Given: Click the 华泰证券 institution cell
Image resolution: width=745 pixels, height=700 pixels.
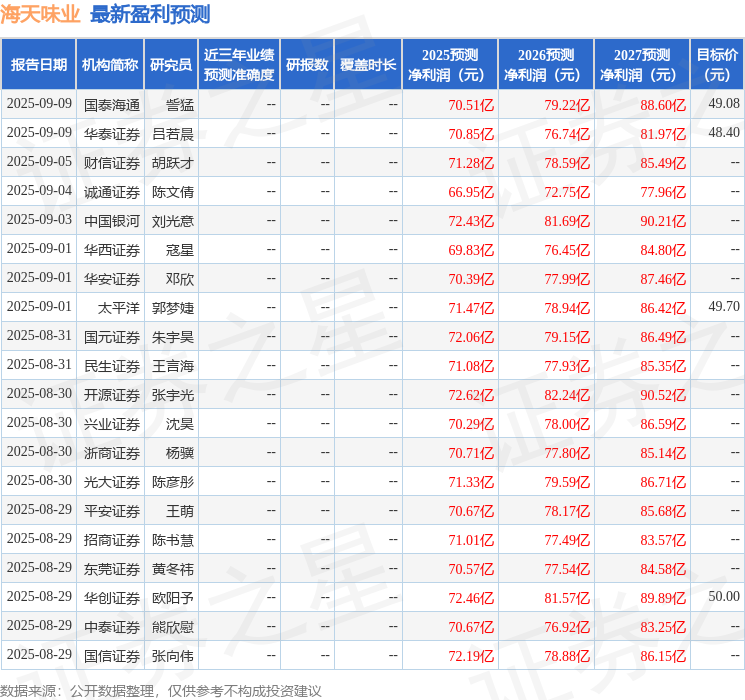Looking at the screenshot, I should 112,134.
